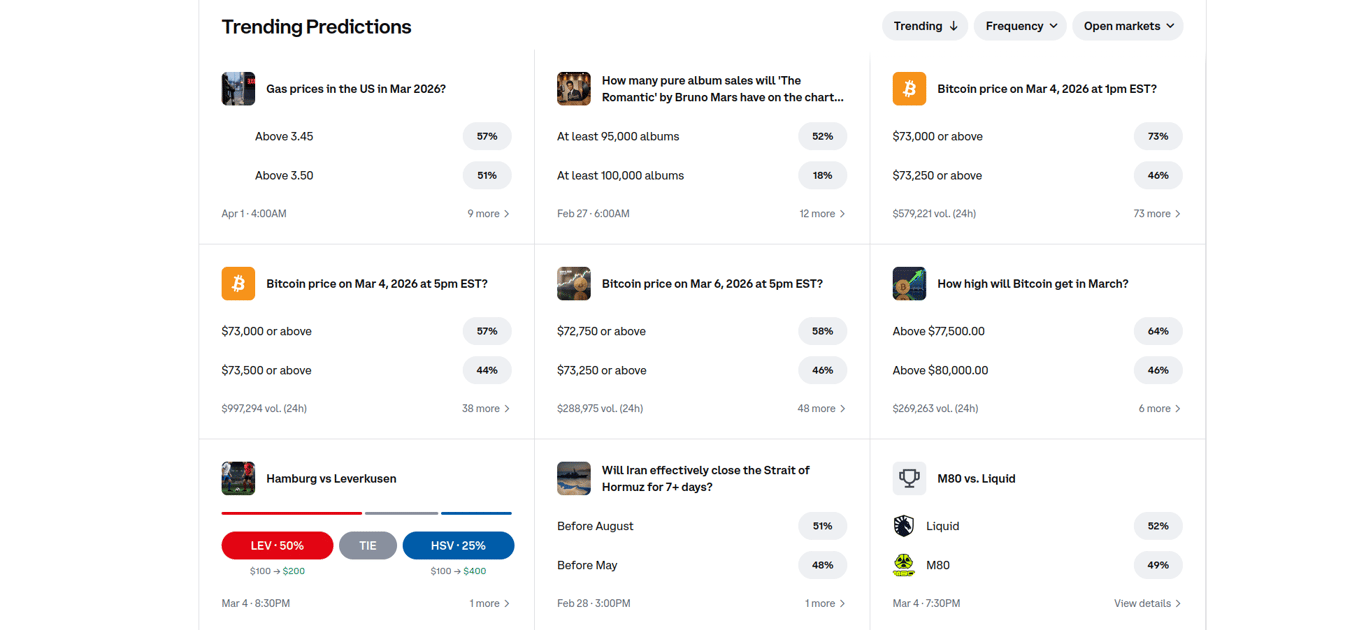Select the TIE outcome button
Viewport: 1366px width, 630px height.
click(367, 545)
